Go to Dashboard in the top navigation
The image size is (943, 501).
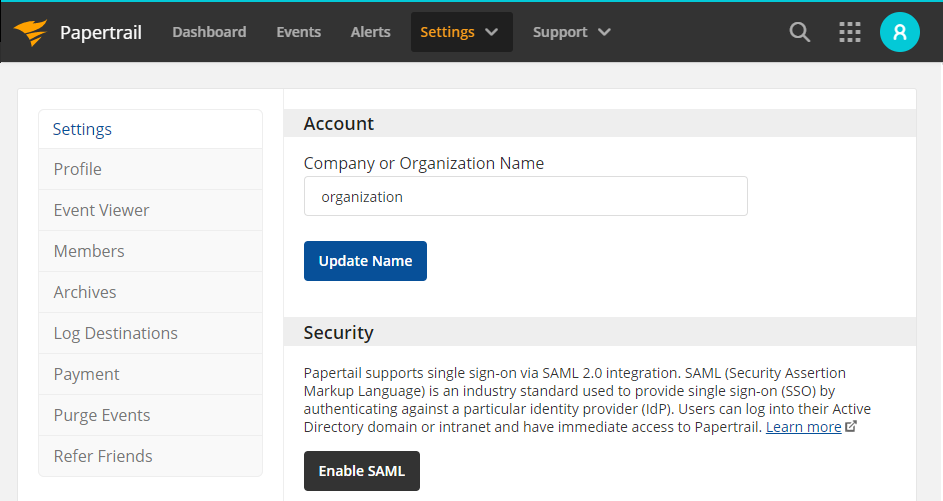click(x=209, y=32)
